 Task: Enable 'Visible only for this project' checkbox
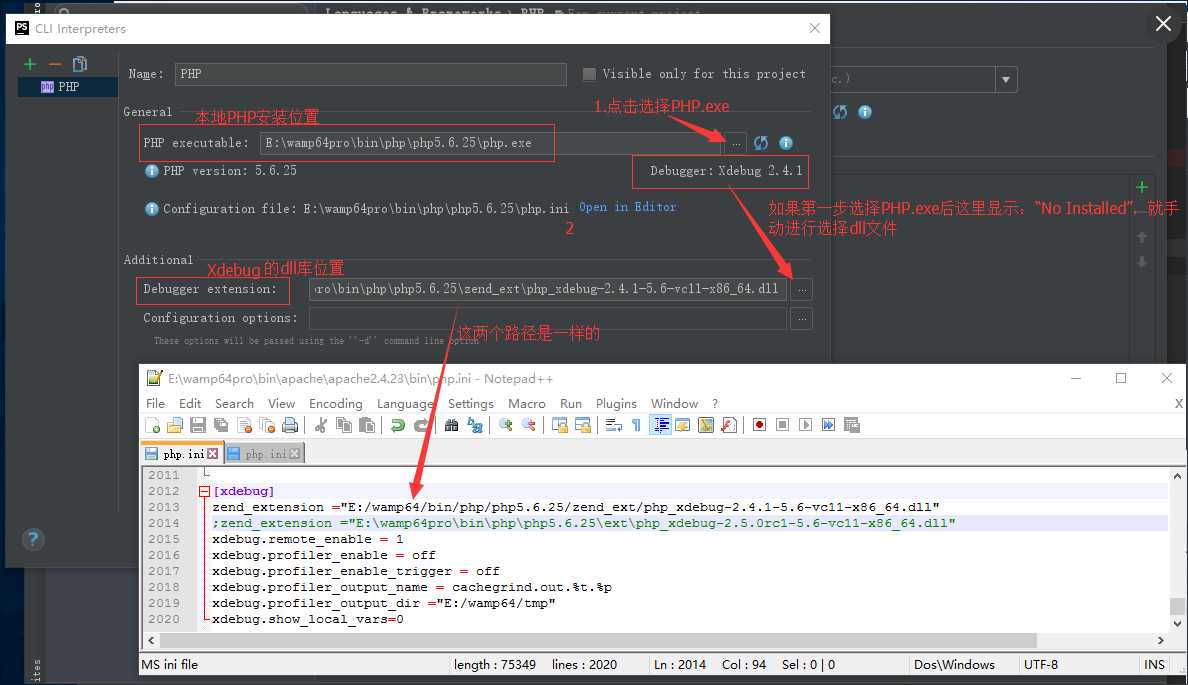coord(589,74)
